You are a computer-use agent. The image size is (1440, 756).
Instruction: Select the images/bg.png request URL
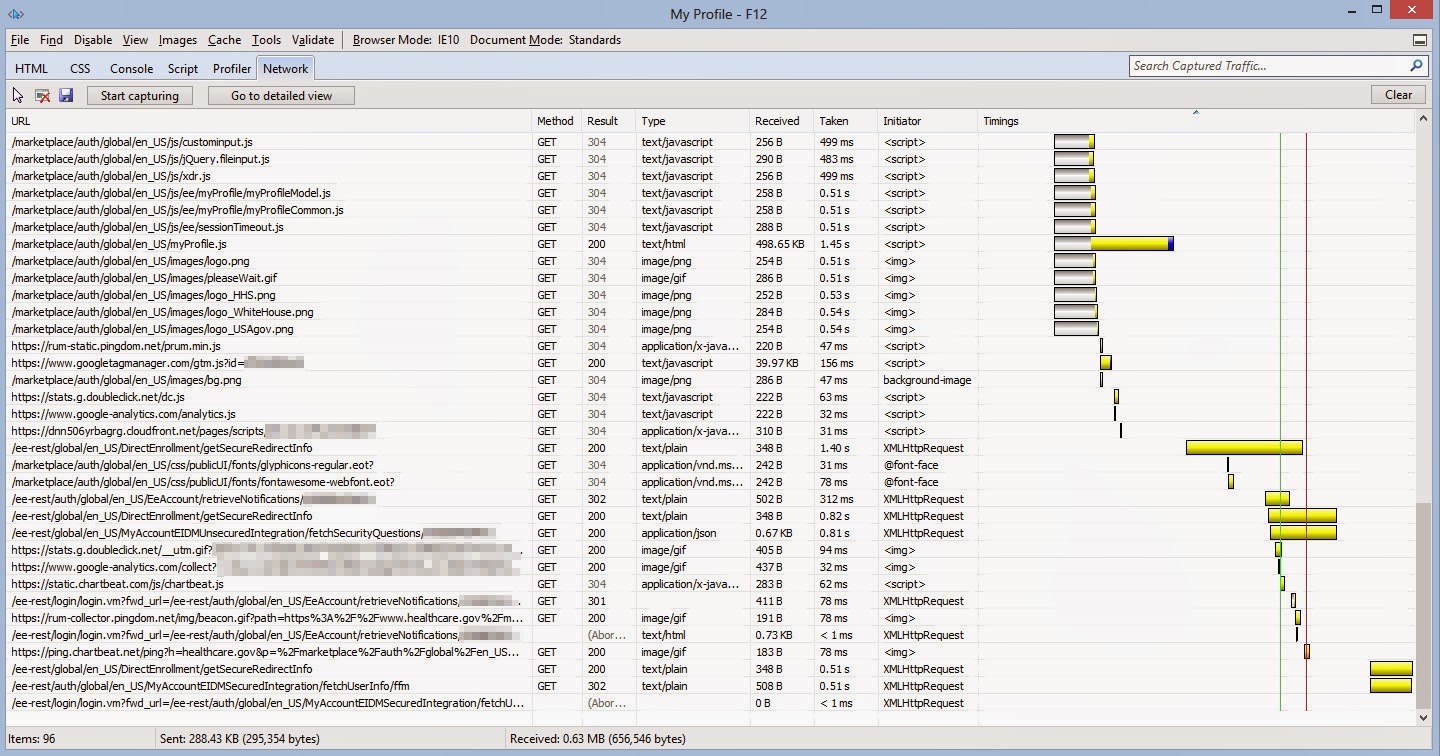point(126,380)
